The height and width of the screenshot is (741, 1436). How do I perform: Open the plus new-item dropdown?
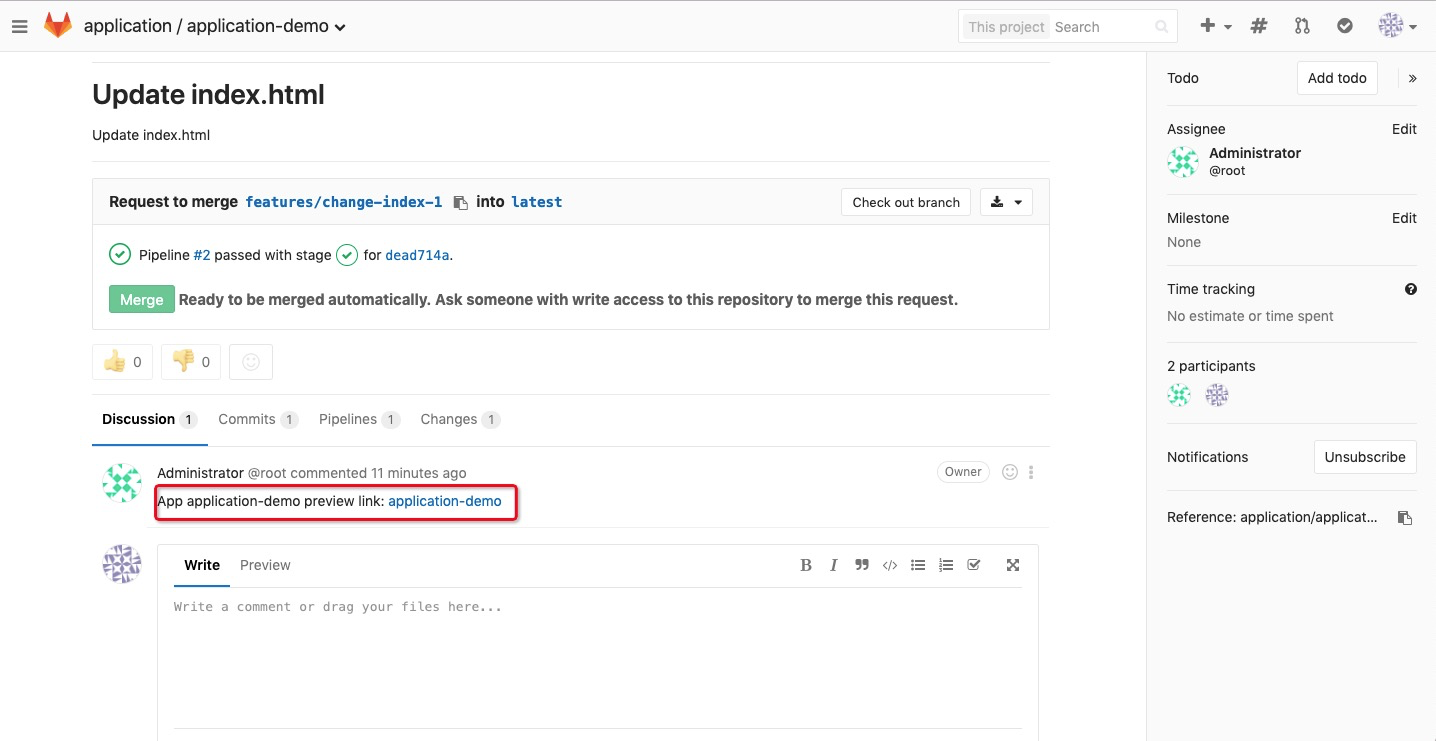(x=1215, y=26)
